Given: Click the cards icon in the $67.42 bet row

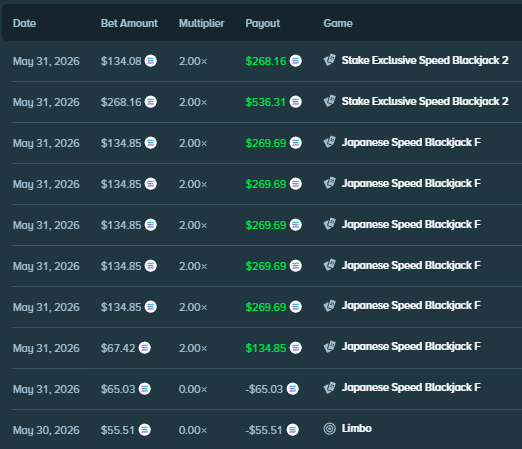Looking at the screenshot, I should tap(330, 347).
